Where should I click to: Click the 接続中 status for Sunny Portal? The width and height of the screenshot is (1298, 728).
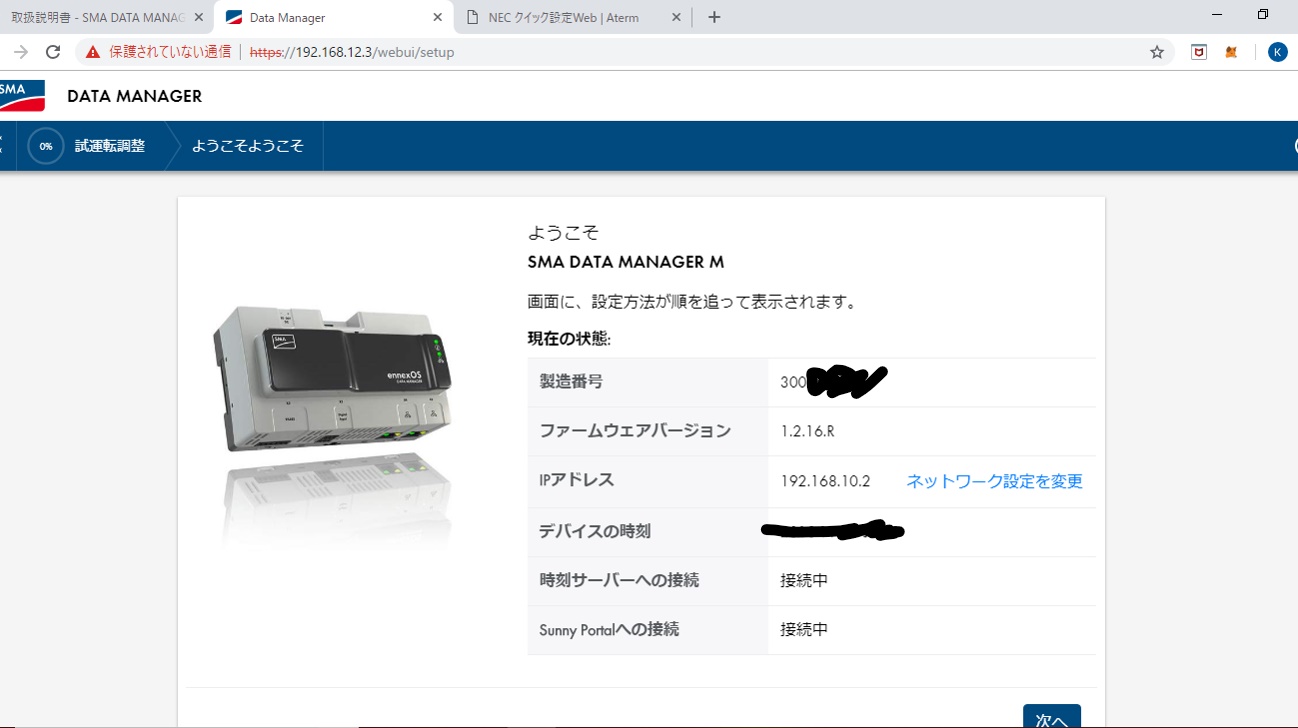[x=804, y=629]
